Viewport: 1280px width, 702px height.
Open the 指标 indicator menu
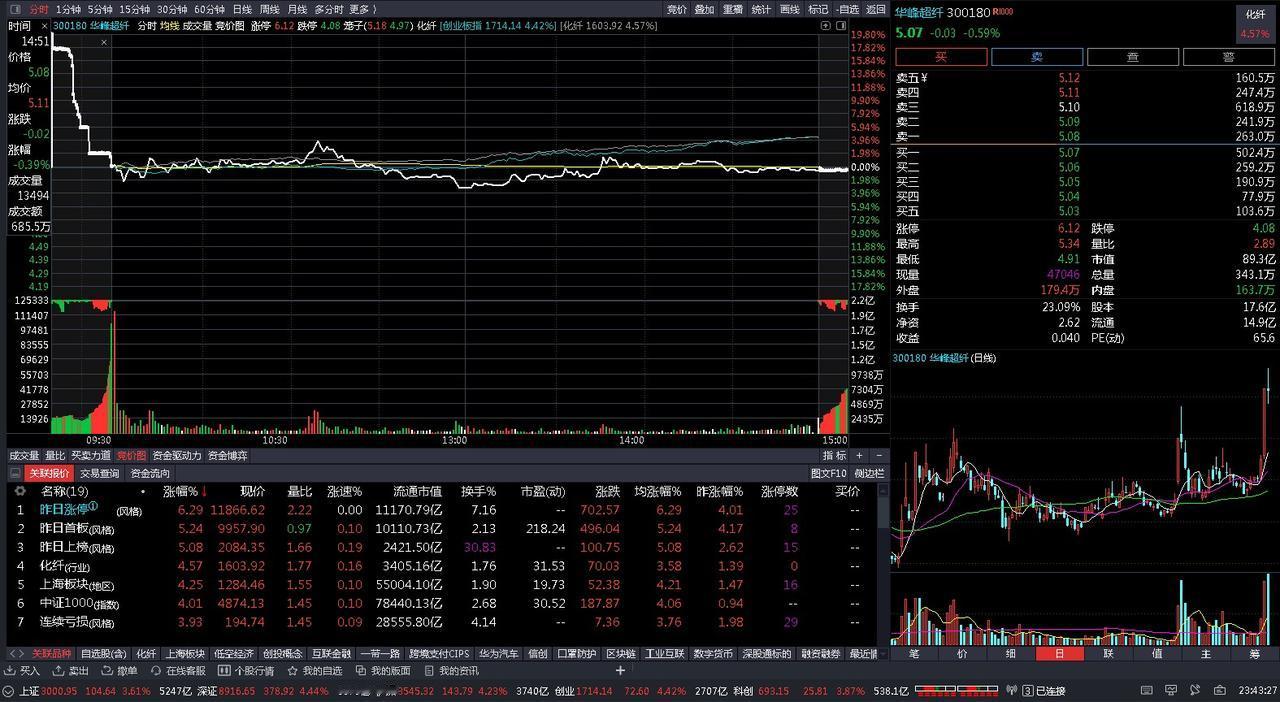click(x=834, y=456)
